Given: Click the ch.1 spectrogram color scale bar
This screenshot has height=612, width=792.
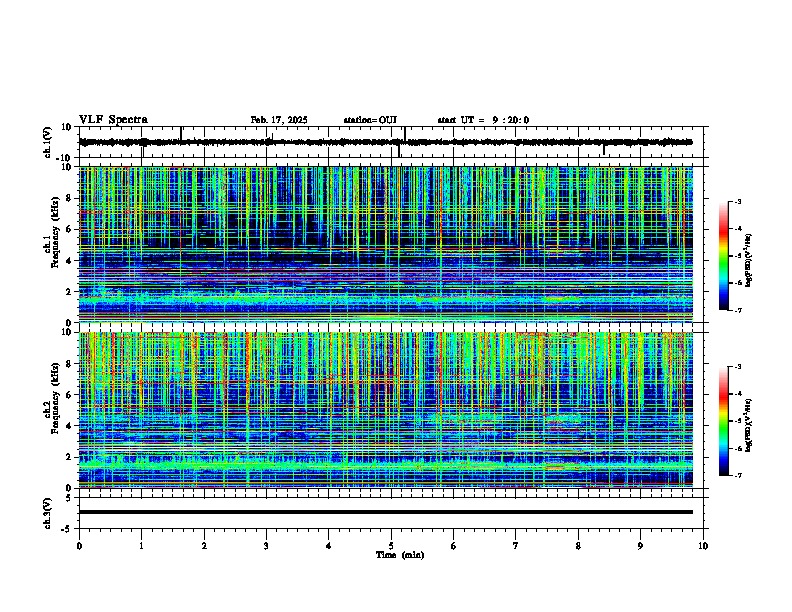Looking at the screenshot, I should click(724, 256).
